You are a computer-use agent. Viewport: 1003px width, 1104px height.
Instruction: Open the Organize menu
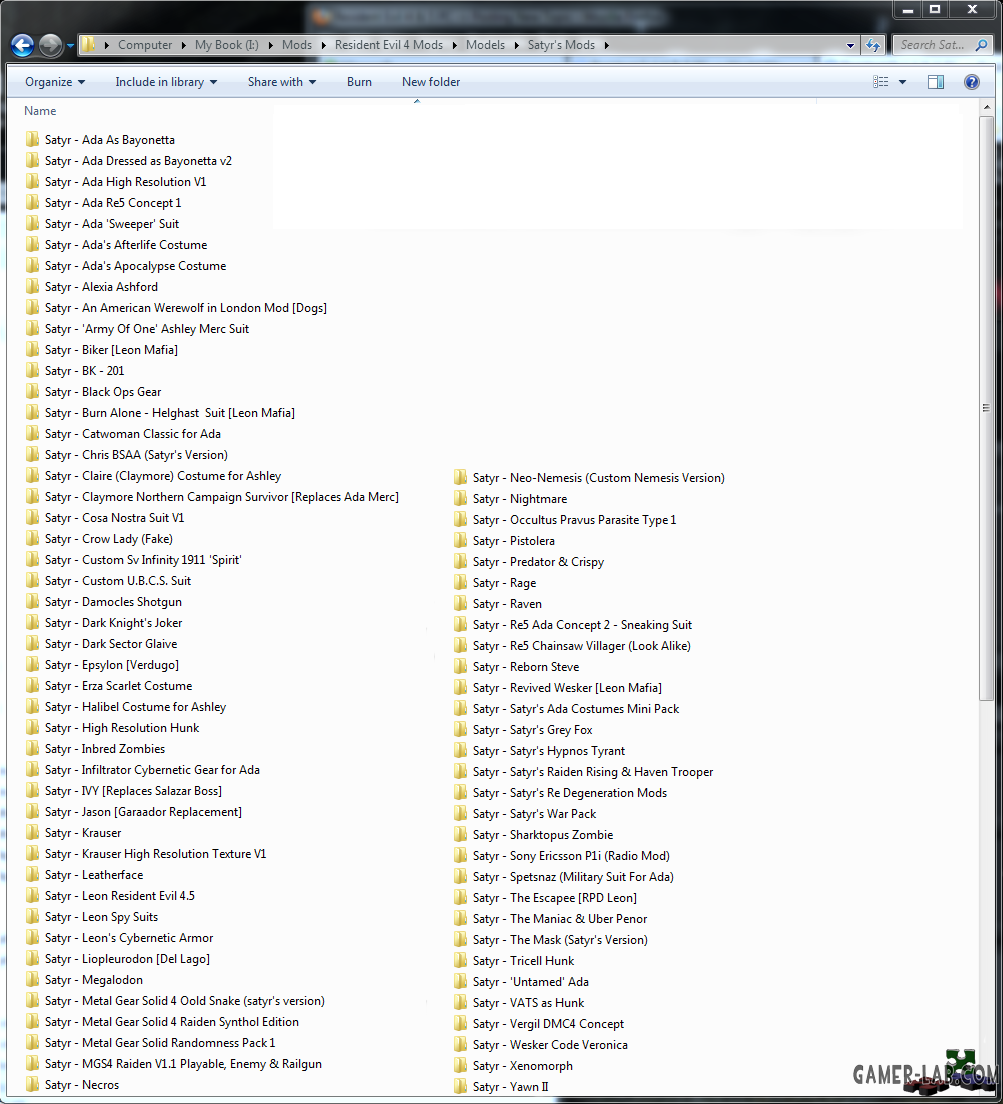pos(55,82)
